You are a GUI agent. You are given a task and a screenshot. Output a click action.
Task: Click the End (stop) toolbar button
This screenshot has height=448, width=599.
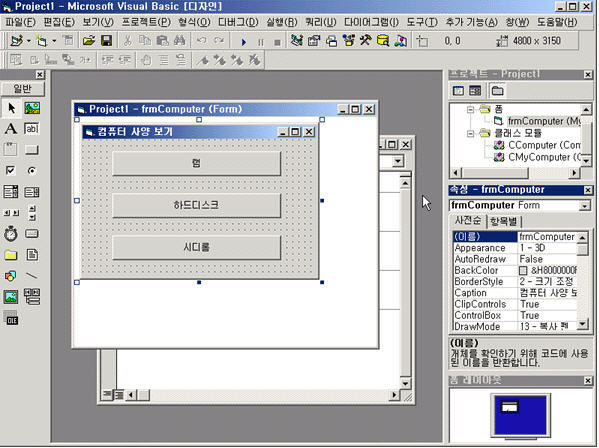point(277,41)
